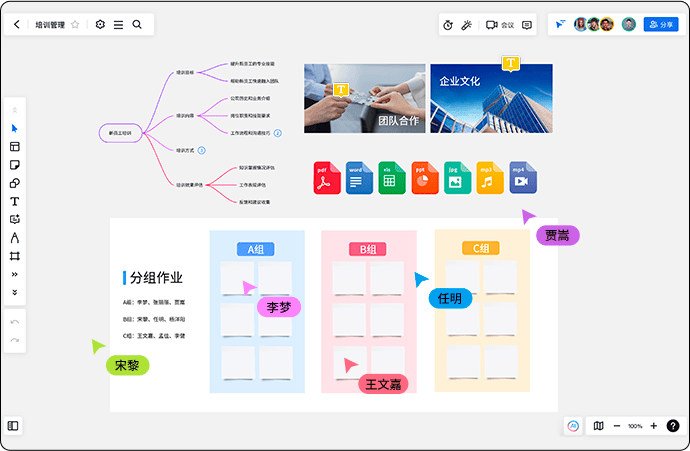
Task: Open the AI assistant round button
Action: point(573,425)
